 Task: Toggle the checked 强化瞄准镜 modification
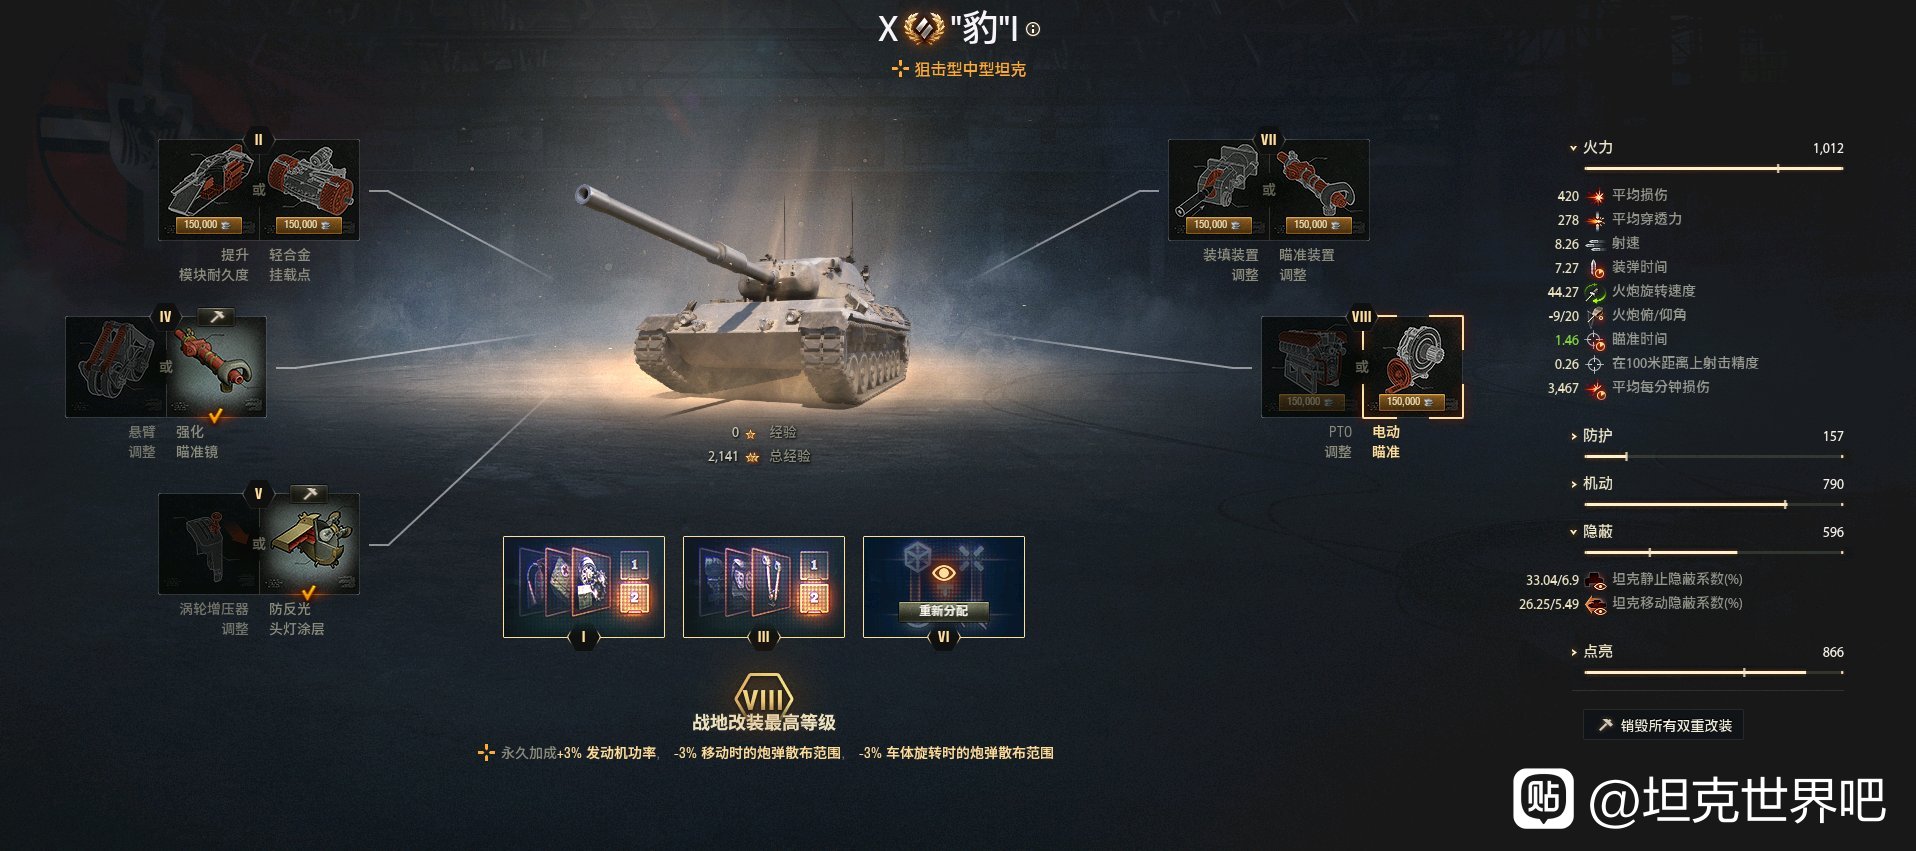point(217,366)
